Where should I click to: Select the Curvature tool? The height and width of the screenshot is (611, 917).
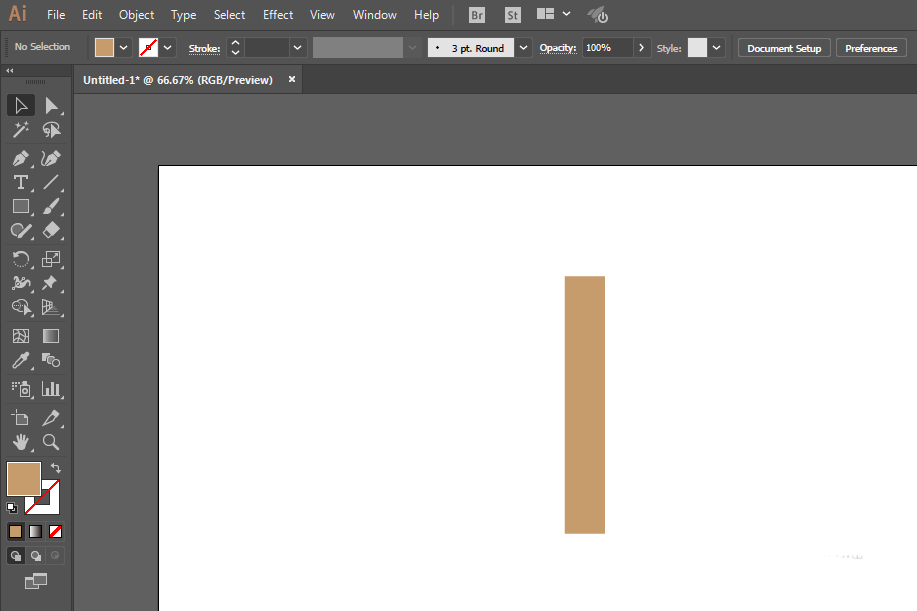(x=51, y=158)
